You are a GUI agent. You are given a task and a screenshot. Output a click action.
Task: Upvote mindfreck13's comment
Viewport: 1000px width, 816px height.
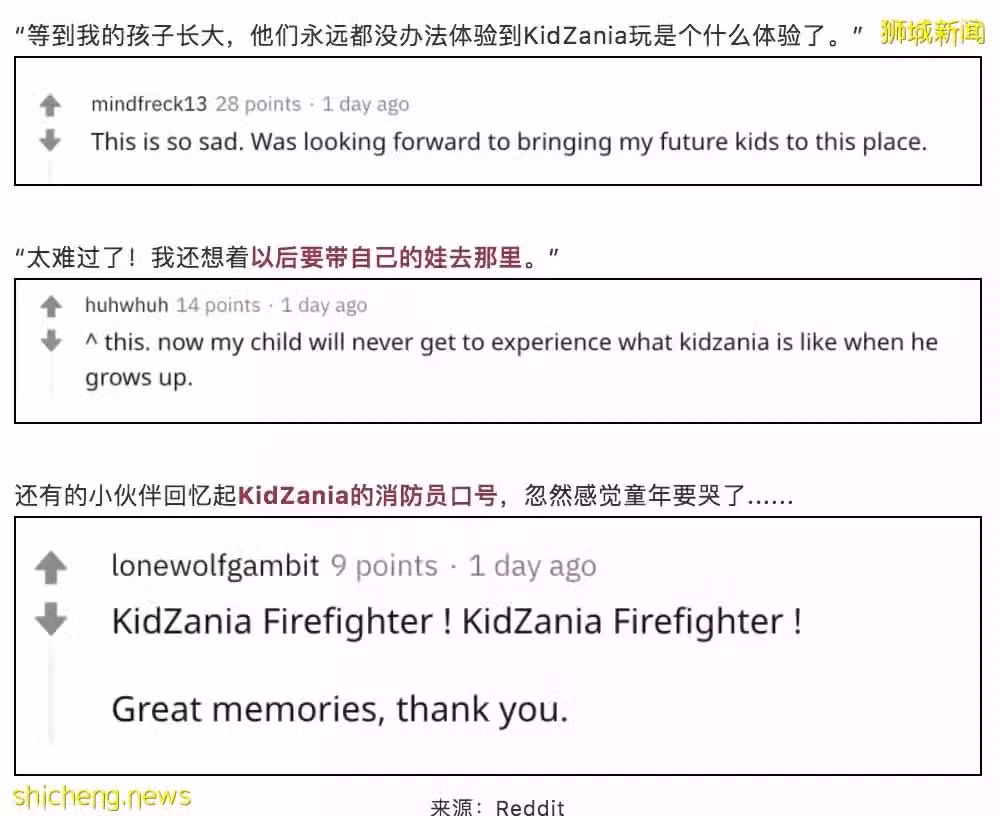[50, 105]
